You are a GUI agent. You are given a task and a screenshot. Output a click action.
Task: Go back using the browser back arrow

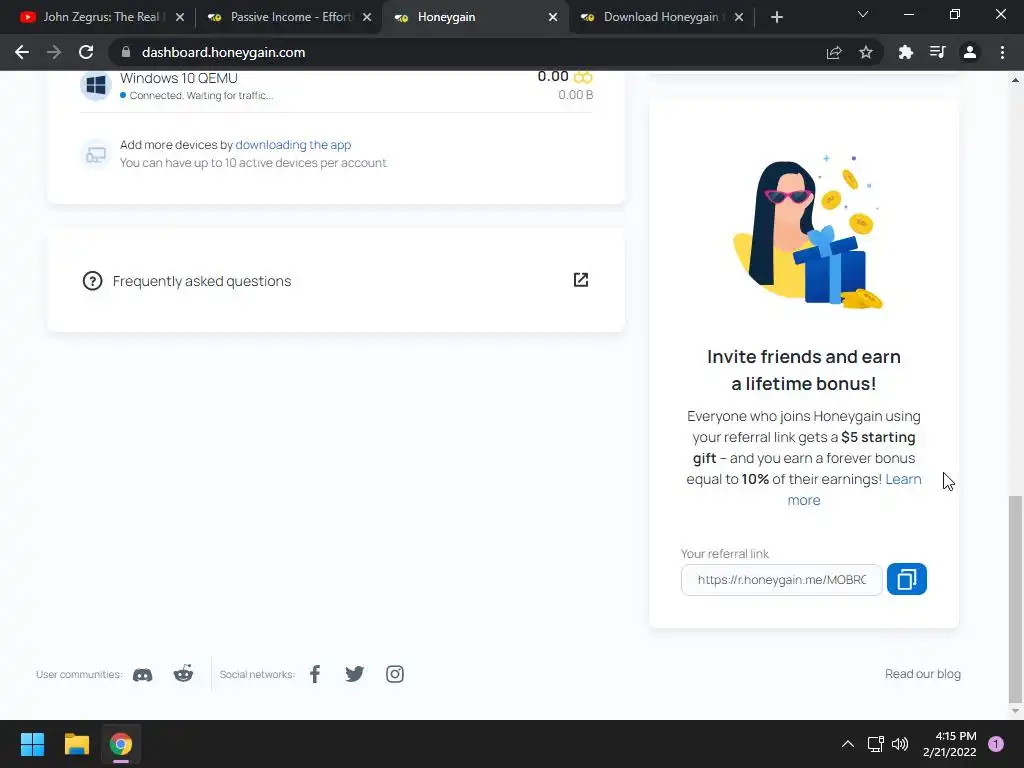tap(22, 52)
